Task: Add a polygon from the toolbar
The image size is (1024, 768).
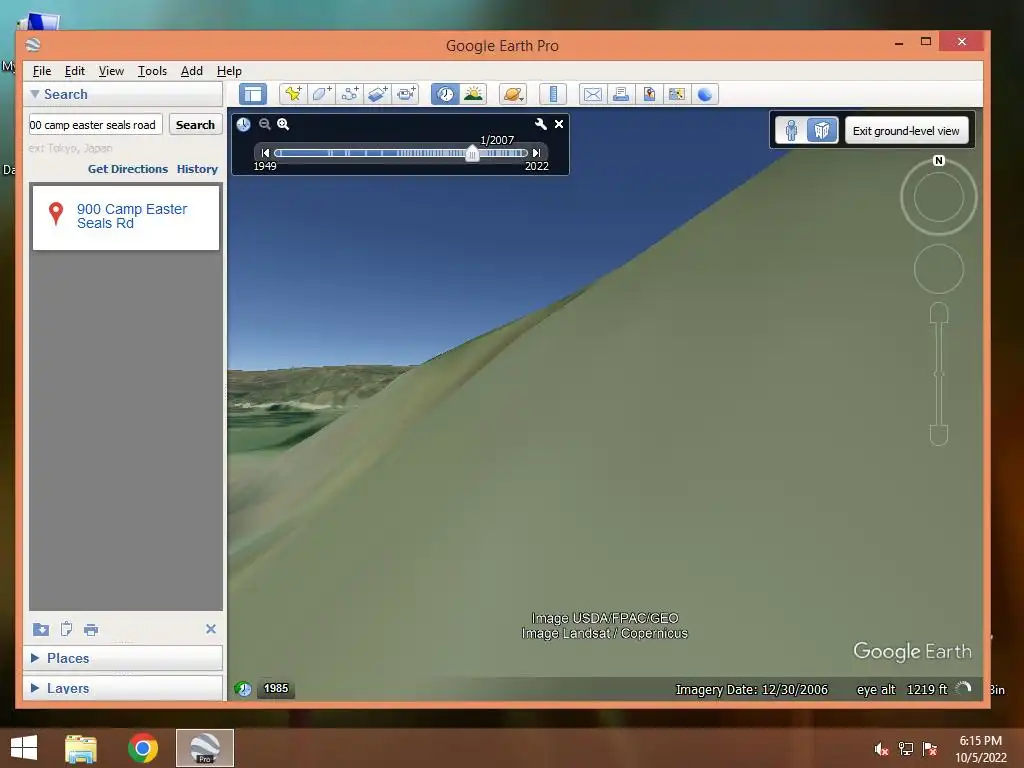Action: (321, 94)
